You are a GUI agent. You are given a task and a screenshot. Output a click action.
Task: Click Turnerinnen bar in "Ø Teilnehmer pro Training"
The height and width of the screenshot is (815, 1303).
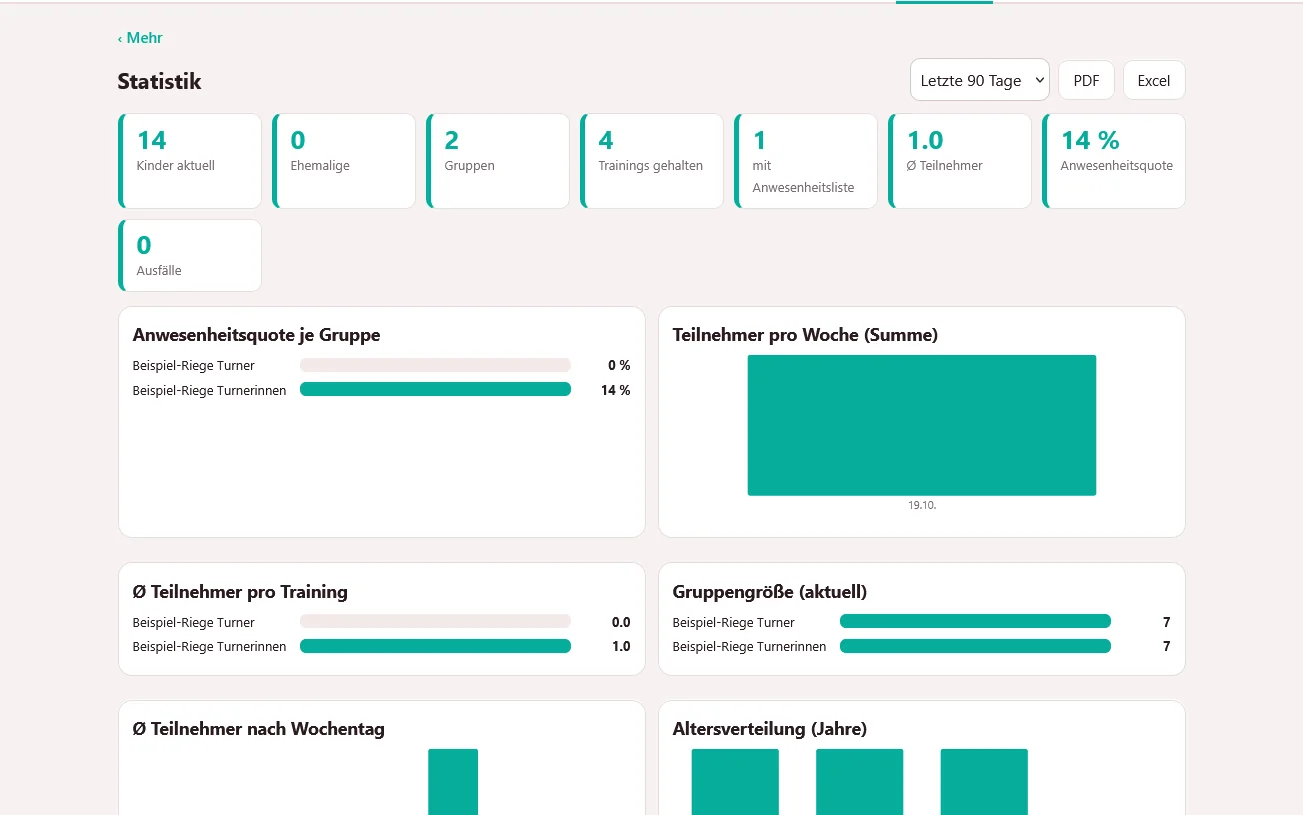pyautogui.click(x=435, y=646)
